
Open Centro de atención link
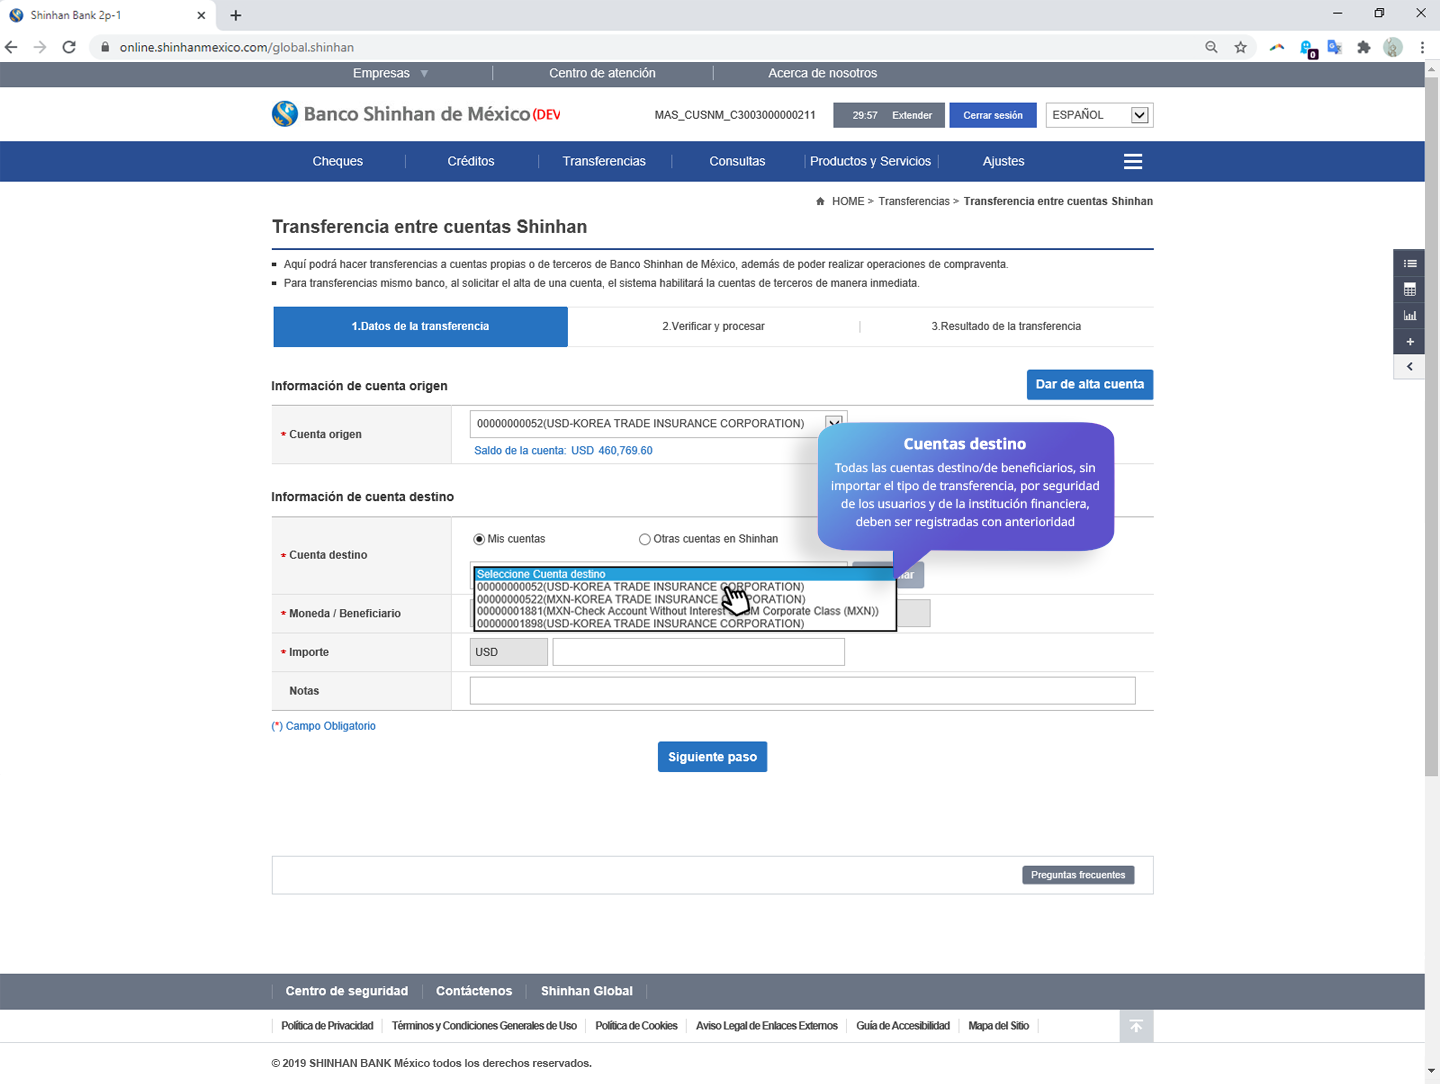(x=602, y=73)
